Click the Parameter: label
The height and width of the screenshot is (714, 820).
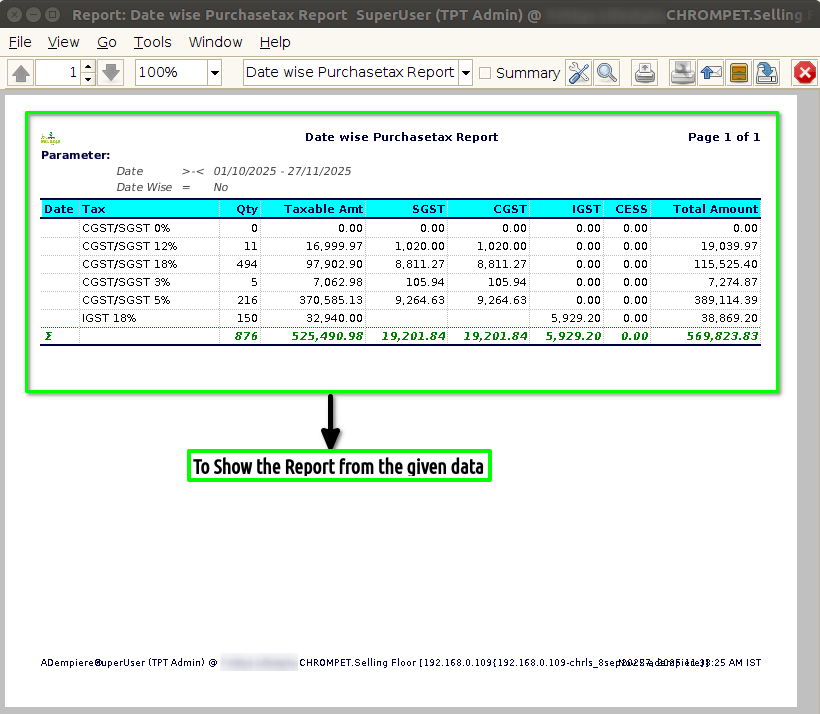[x=76, y=155]
